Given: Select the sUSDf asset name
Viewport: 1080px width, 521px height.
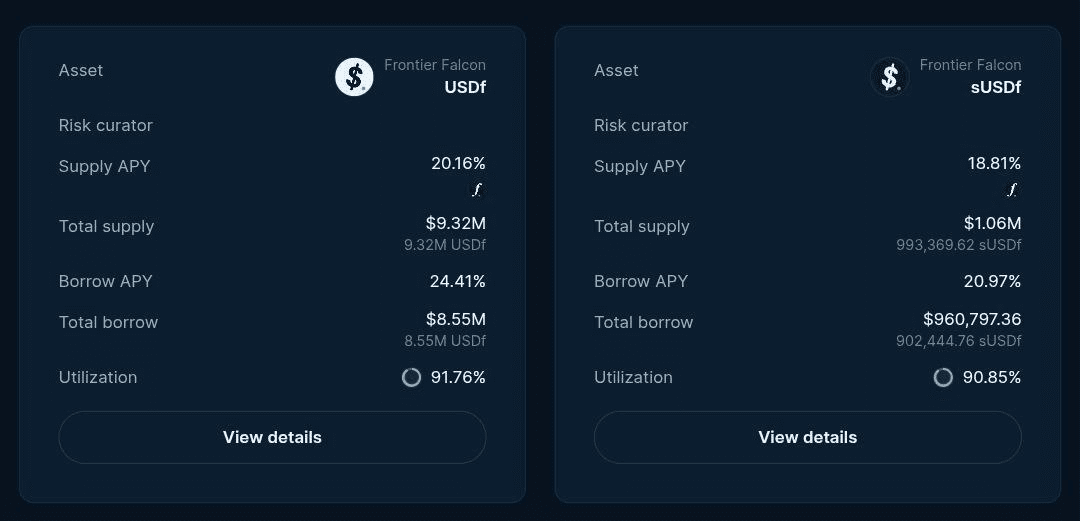Looking at the screenshot, I should [x=996, y=88].
